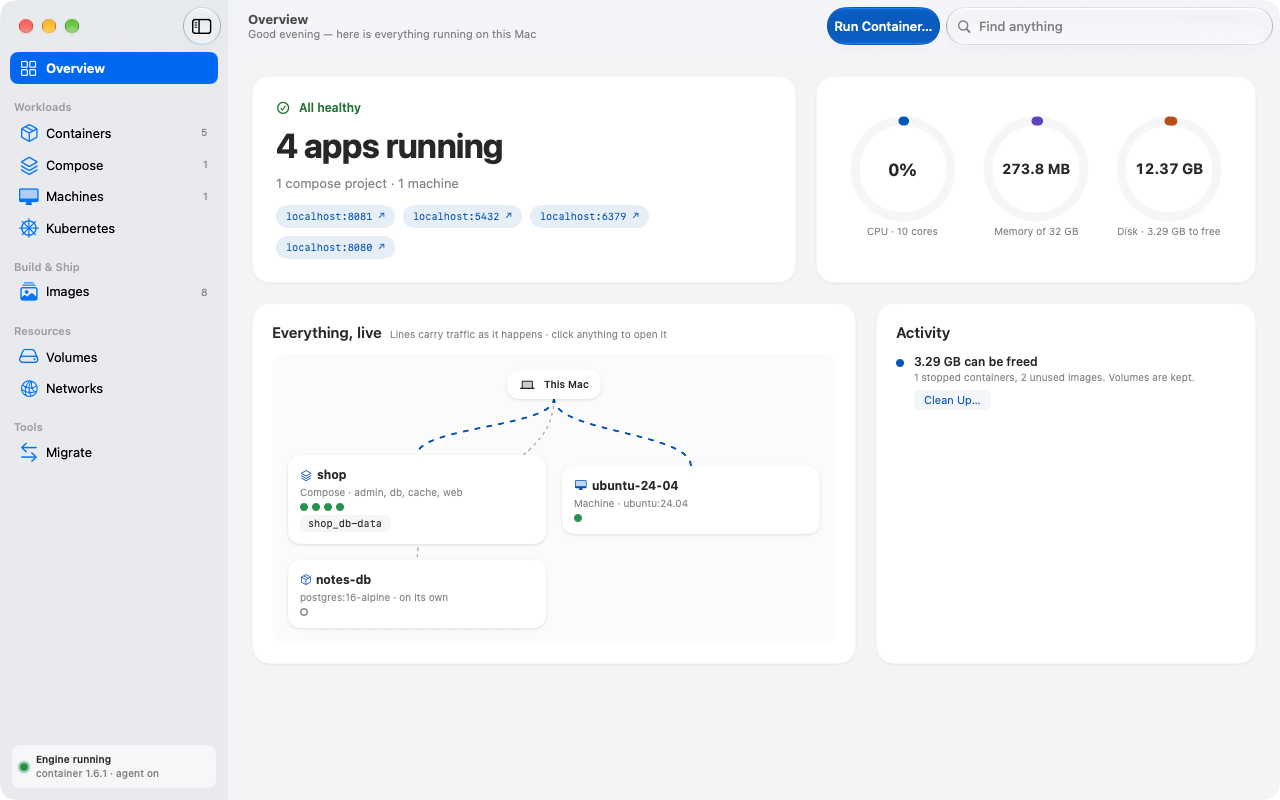This screenshot has width=1280, height=800.
Task: Click the Memory 273.8 MB gauge
Action: tap(1036, 169)
